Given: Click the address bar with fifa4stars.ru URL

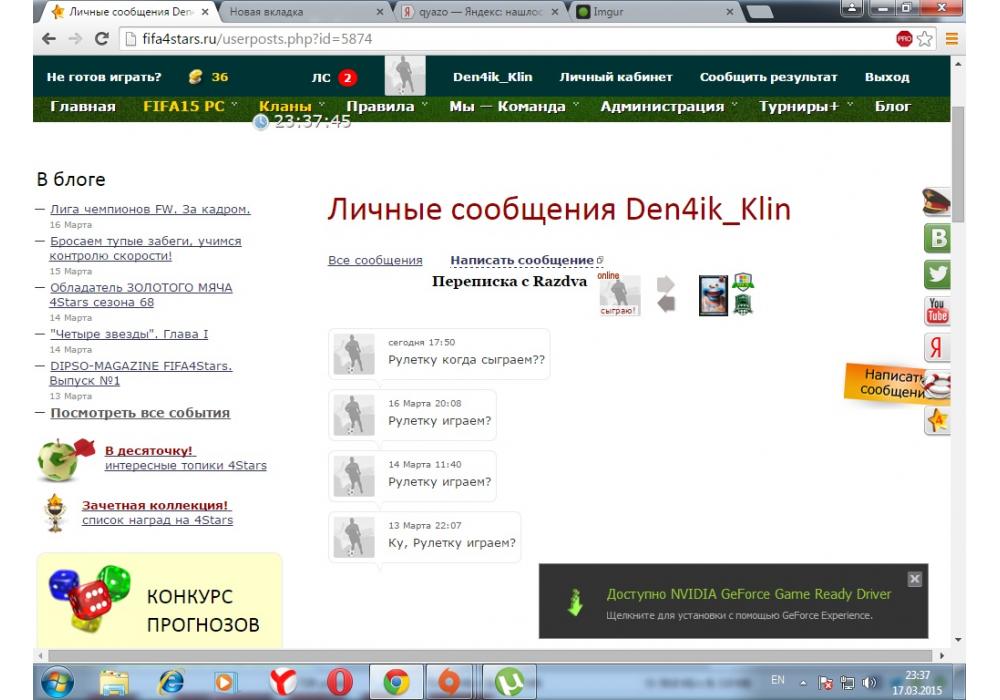Looking at the screenshot, I should [x=500, y=39].
